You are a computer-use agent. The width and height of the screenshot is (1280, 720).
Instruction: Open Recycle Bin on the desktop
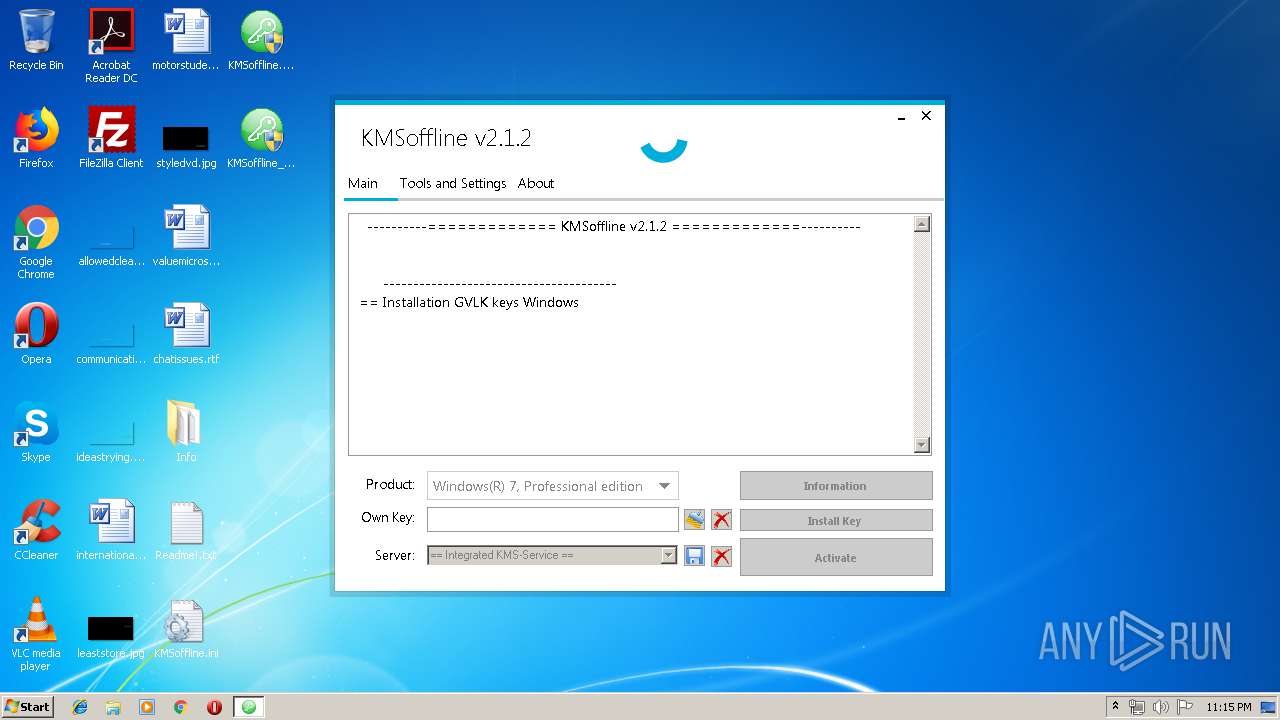(x=36, y=40)
